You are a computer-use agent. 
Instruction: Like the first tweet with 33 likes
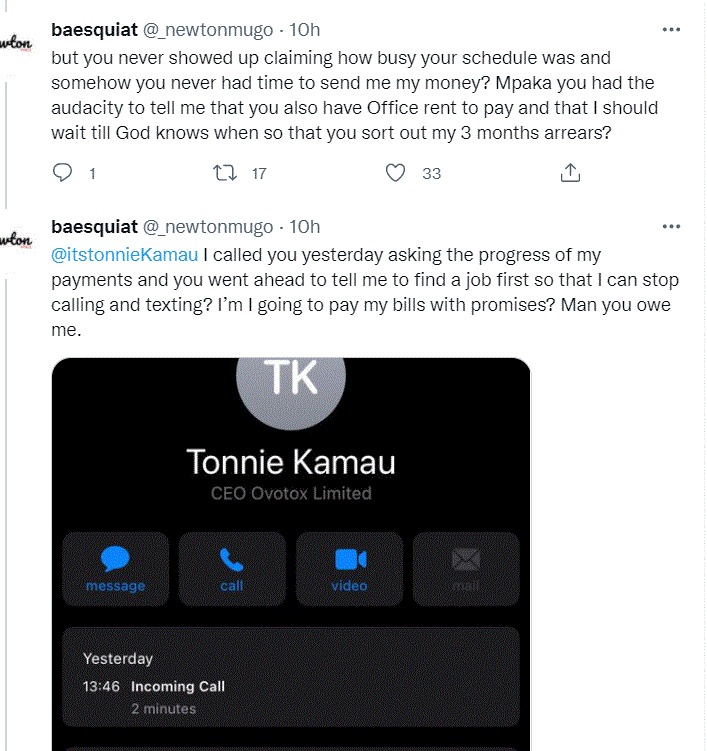click(x=395, y=173)
